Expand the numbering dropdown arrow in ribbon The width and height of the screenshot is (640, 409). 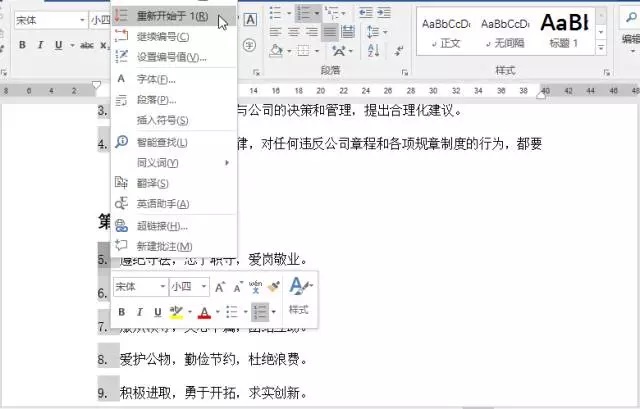[x=316, y=13]
